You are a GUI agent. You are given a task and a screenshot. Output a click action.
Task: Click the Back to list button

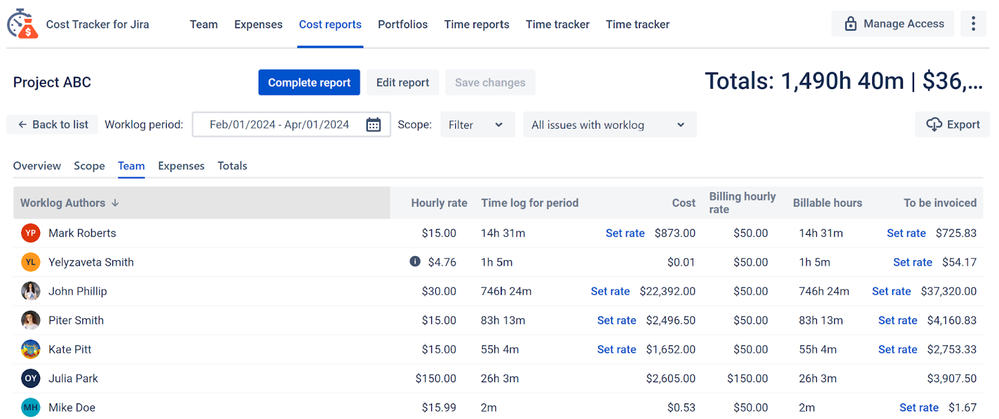coord(52,124)
